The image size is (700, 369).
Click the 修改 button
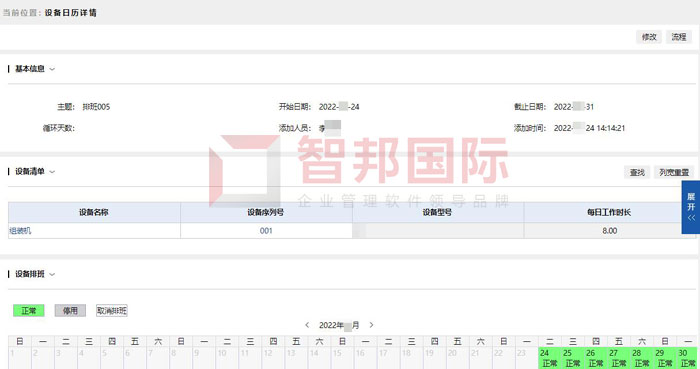point(649,37)
